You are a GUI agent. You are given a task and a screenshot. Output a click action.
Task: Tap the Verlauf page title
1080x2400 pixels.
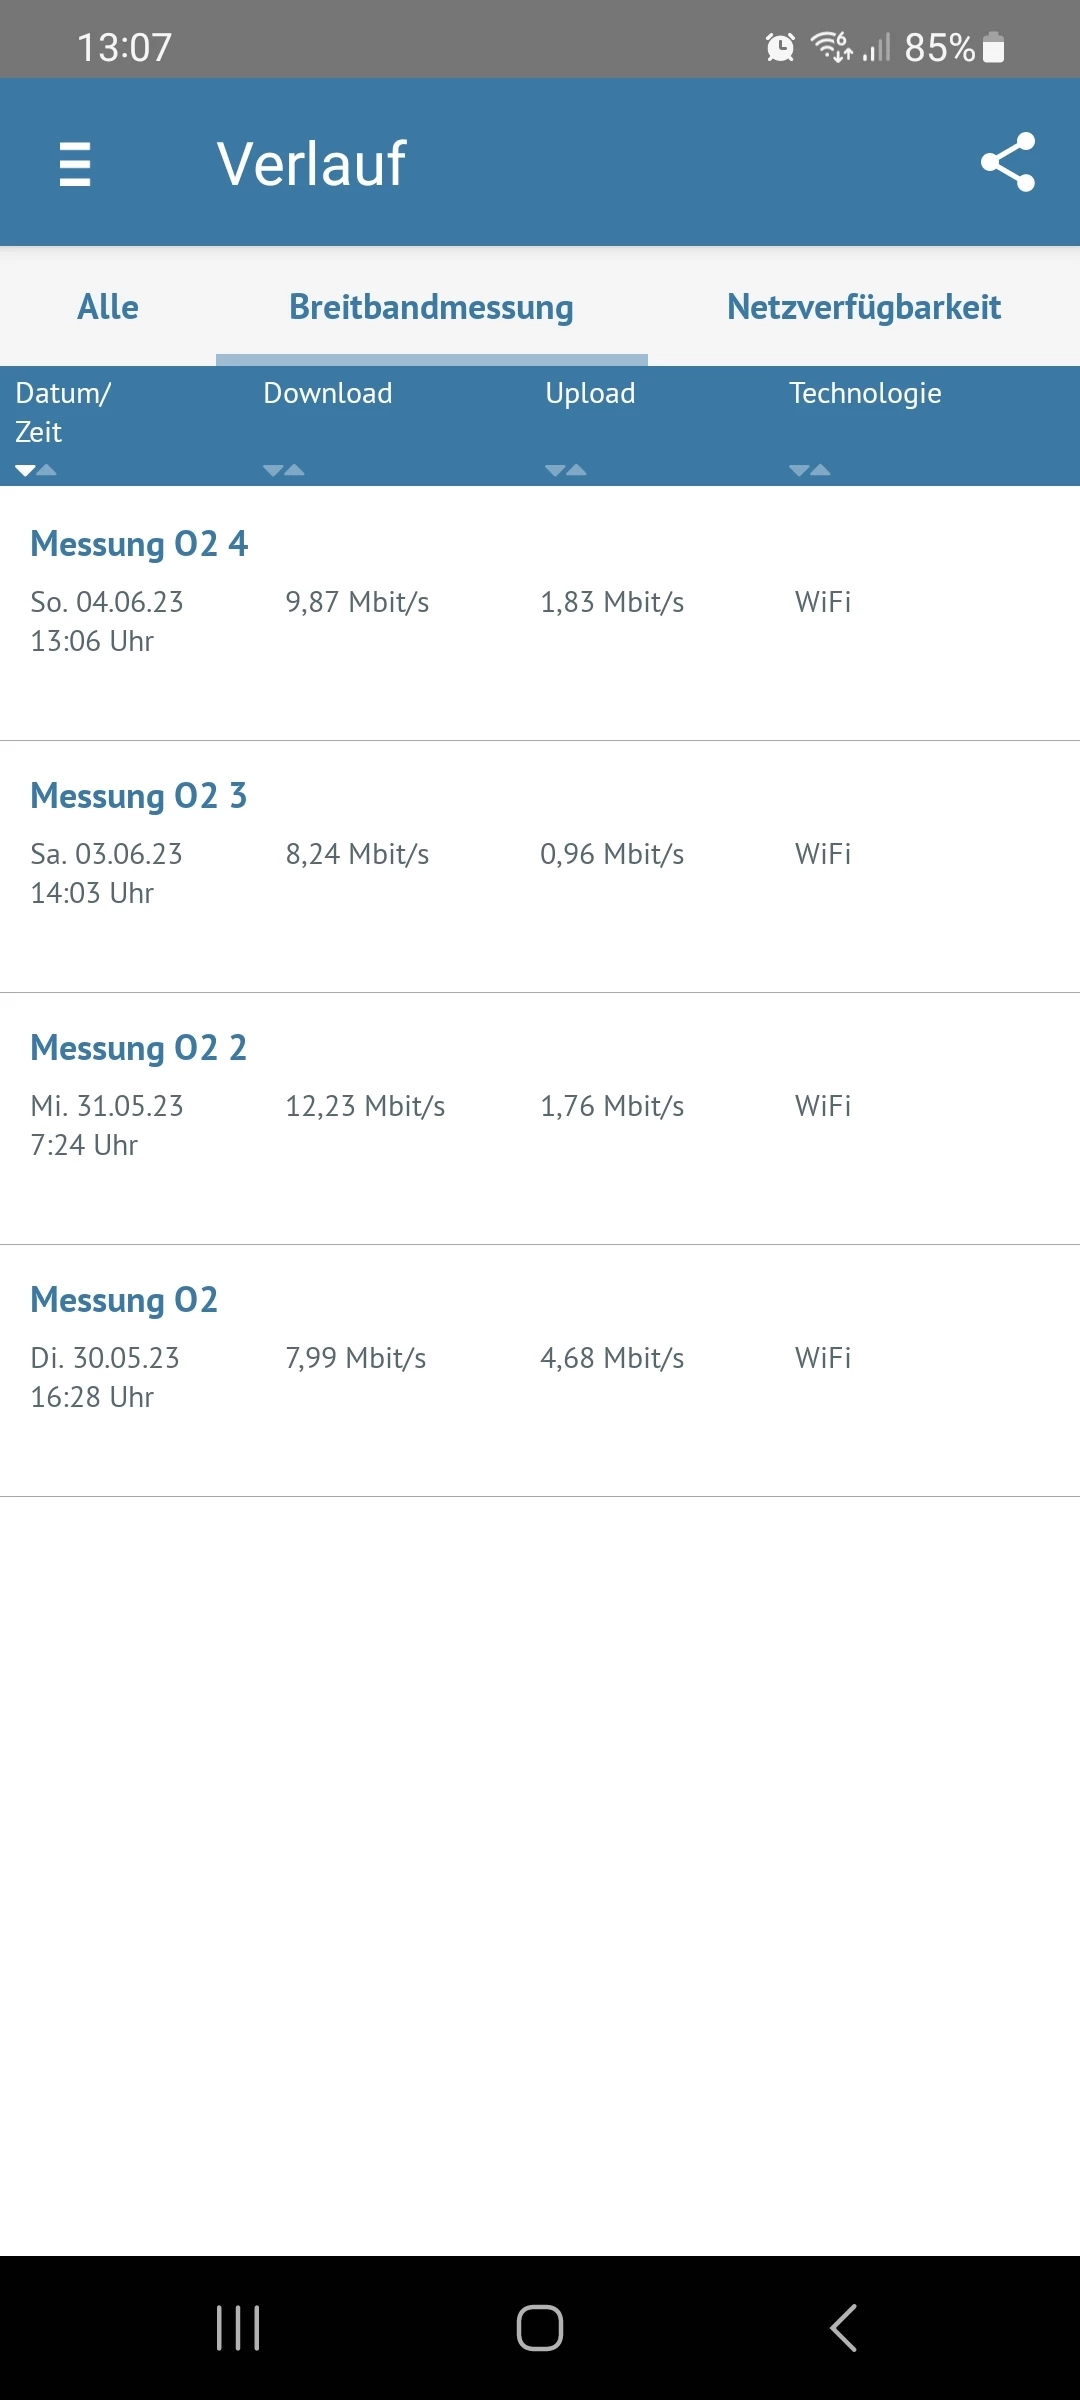[311, 164]
